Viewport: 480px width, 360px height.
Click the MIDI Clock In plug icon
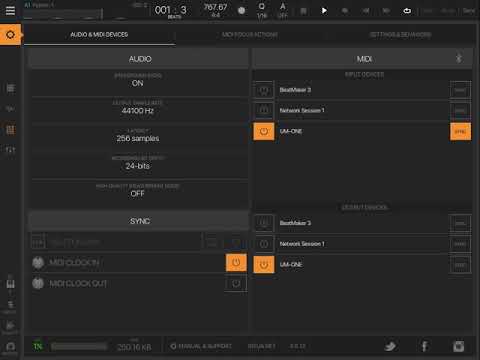pos(38,263)
